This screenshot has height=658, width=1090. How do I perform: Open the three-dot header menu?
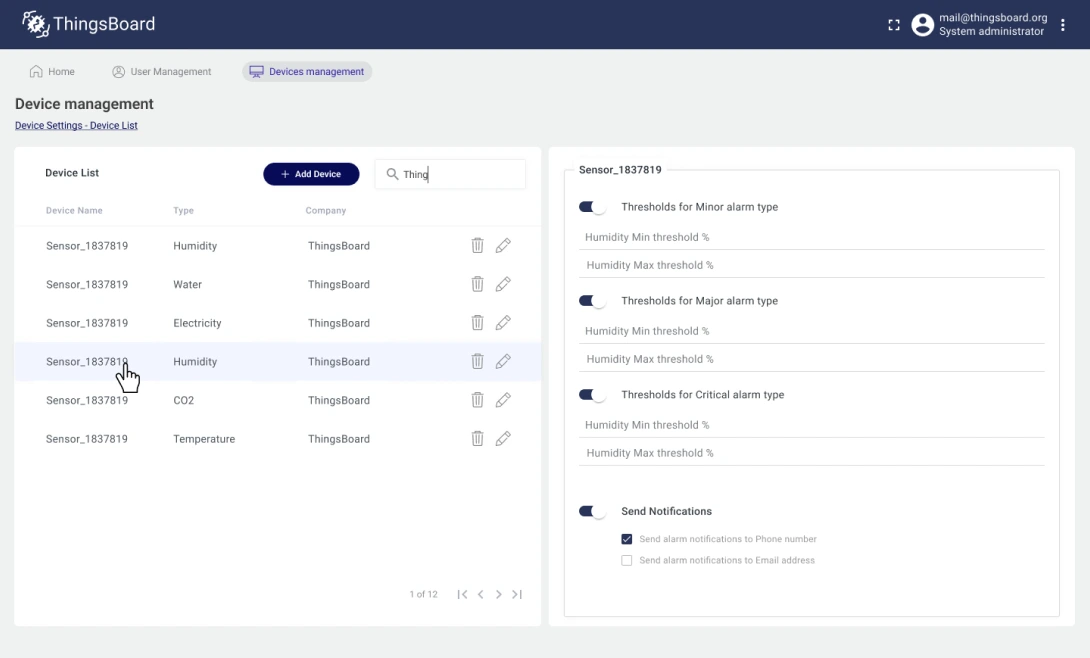click(x=1063, y=25)
